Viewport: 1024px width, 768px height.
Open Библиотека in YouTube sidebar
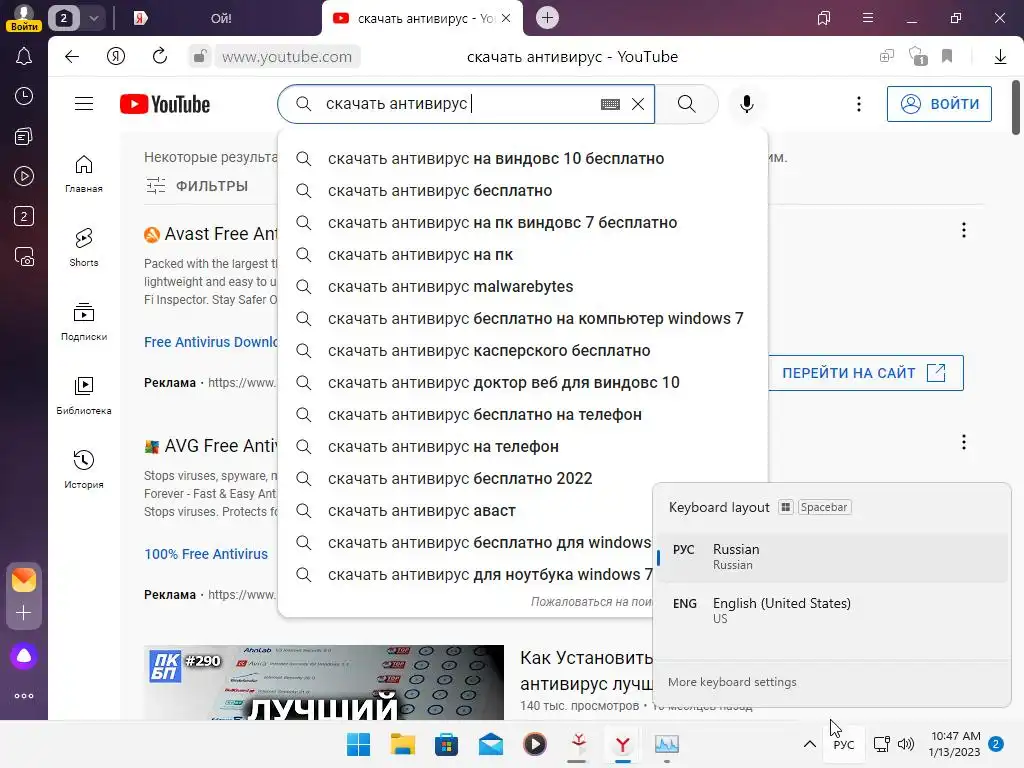point(84,396)
